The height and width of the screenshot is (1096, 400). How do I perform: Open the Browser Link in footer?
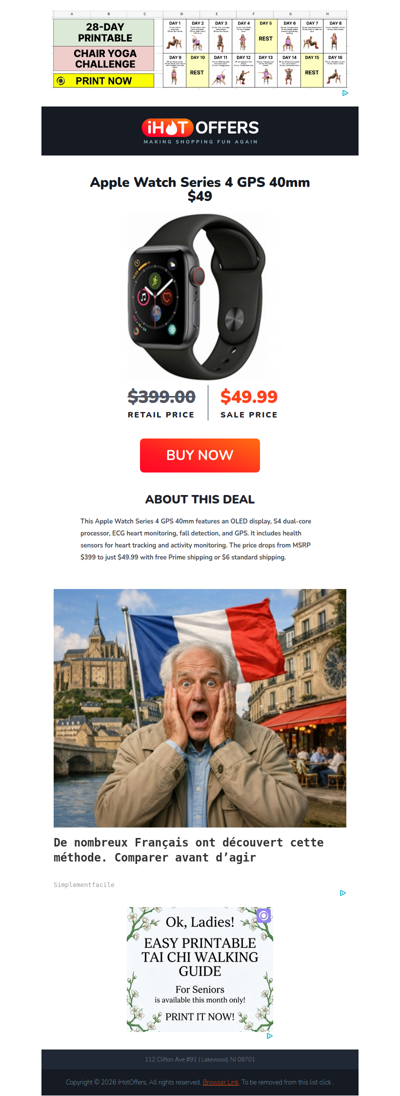(x=221, y=1082)
